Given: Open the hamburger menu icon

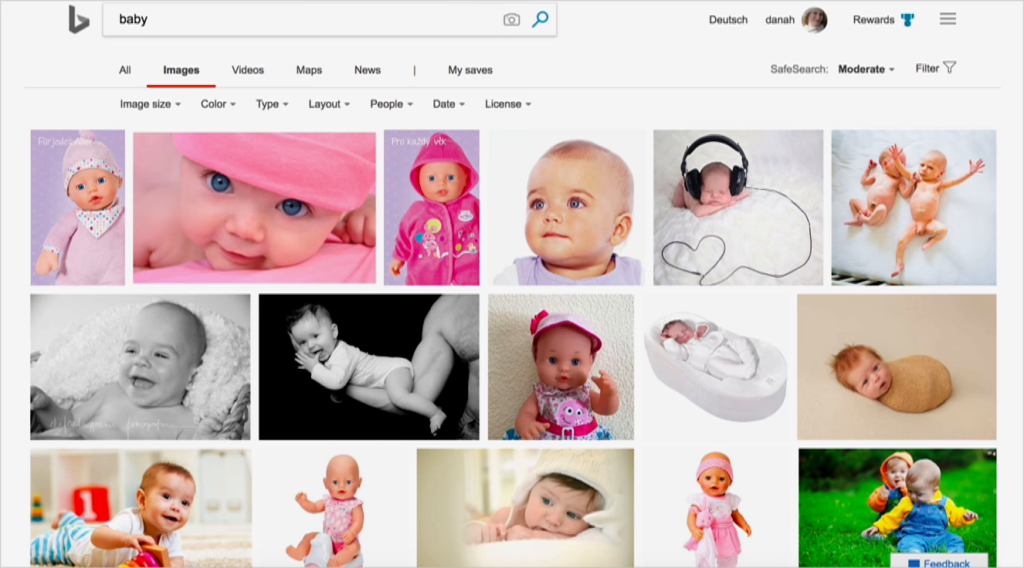Looking at the screenshot, I should pyautogui.click(x=948, y=19).
